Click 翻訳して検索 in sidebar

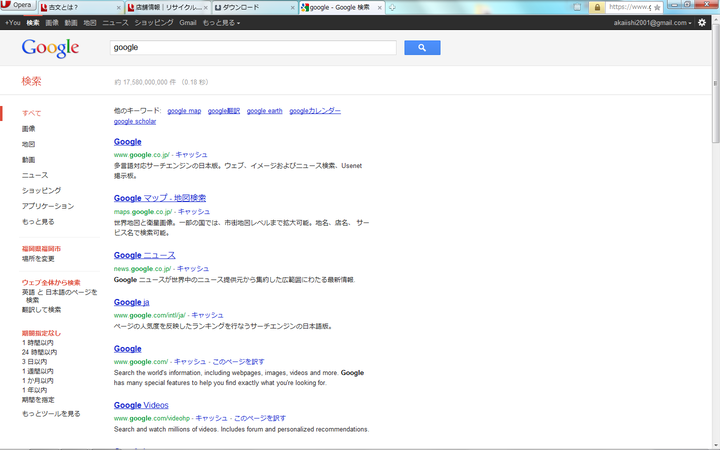click(x=41, y=309)
